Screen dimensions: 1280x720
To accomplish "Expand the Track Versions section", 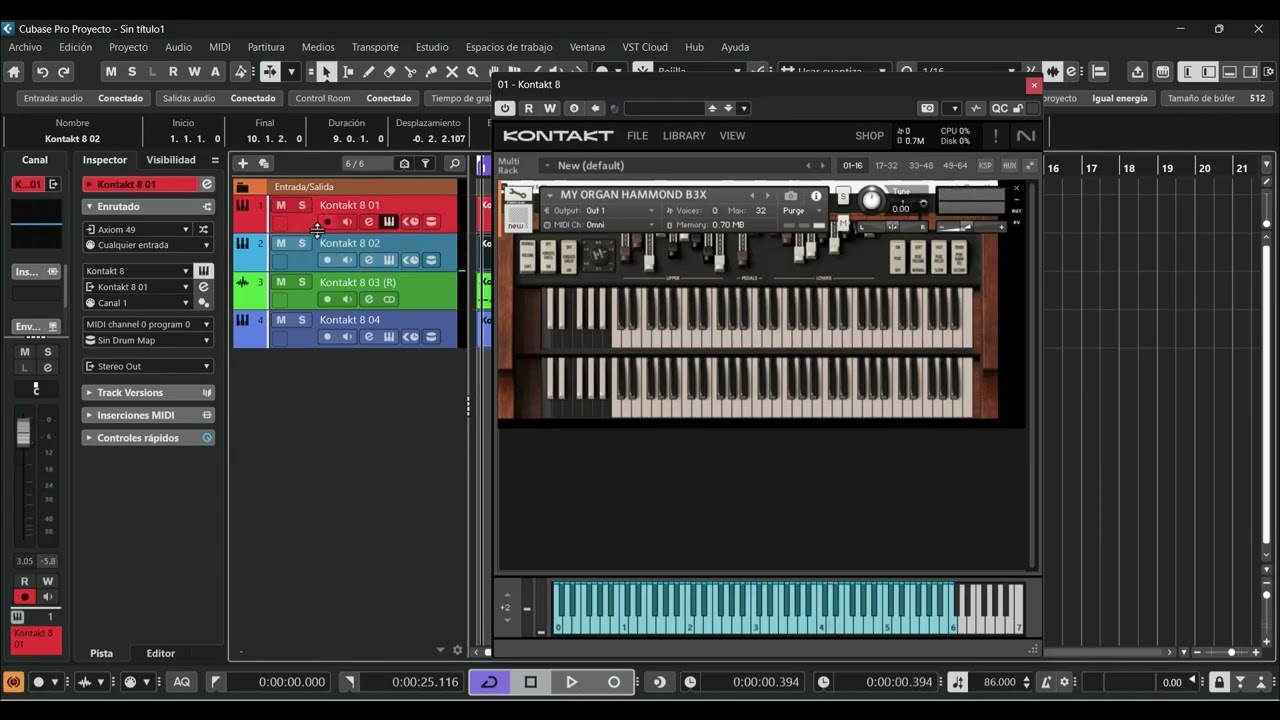I will point(148,392).
